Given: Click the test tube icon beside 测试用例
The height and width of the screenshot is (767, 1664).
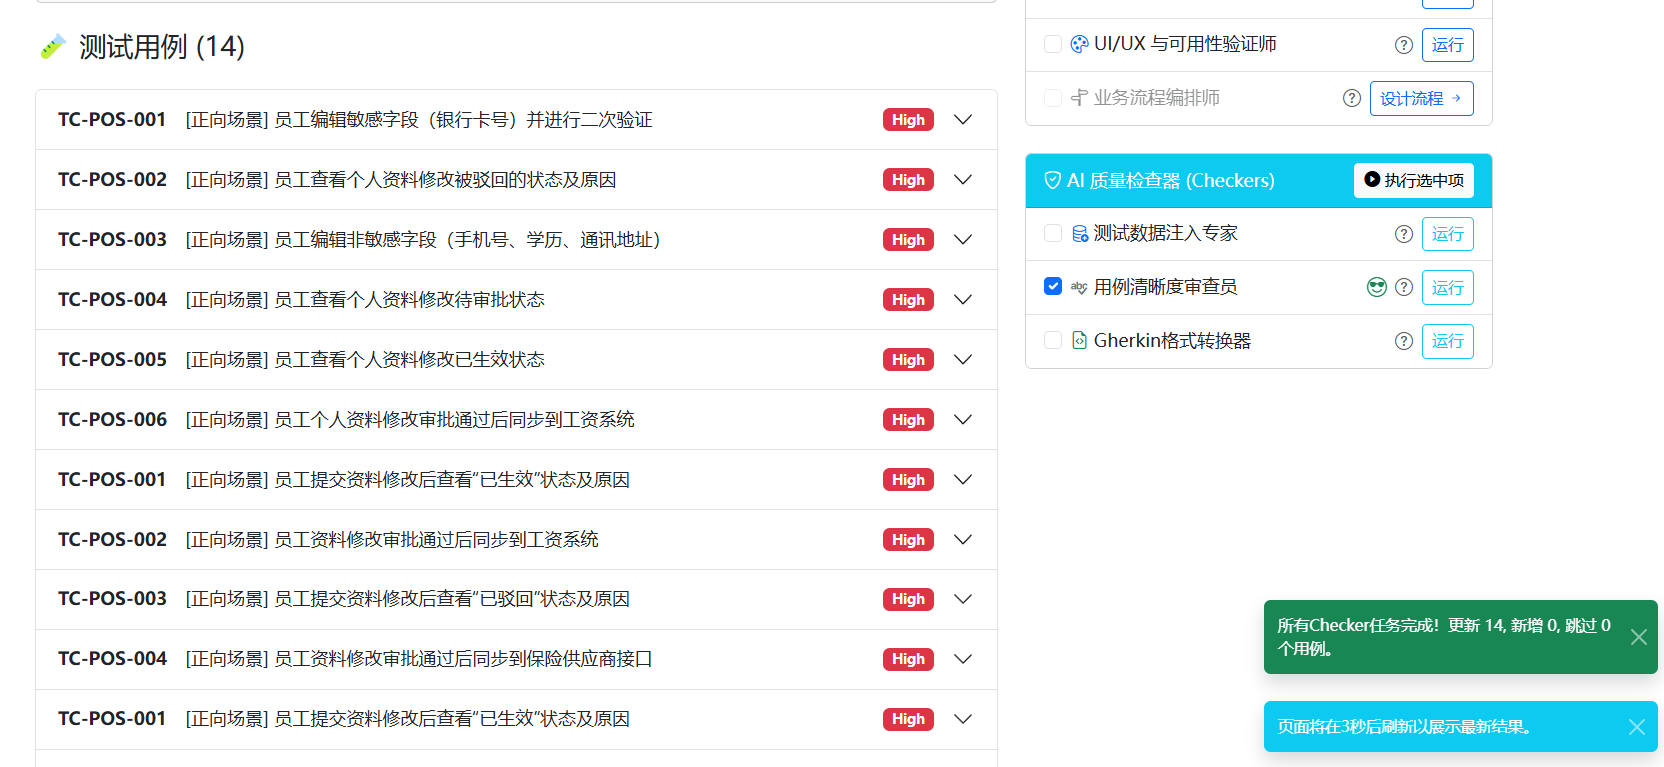Looking at the screenshot, I should (53, 46).
